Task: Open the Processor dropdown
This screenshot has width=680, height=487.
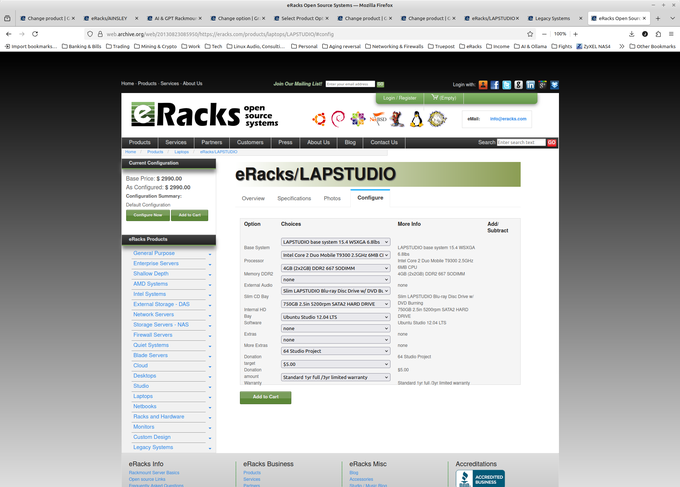Action: click(335, 255)
